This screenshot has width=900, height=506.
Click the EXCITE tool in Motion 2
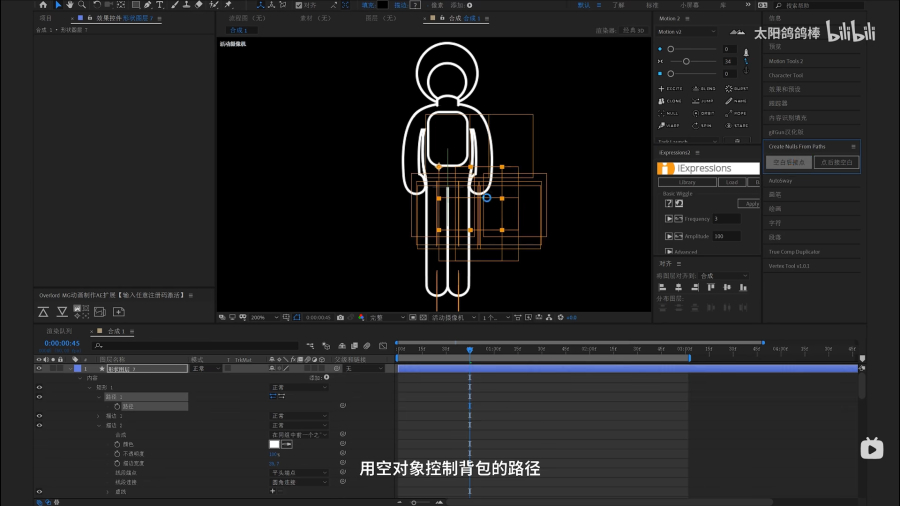tap(670, 88)
